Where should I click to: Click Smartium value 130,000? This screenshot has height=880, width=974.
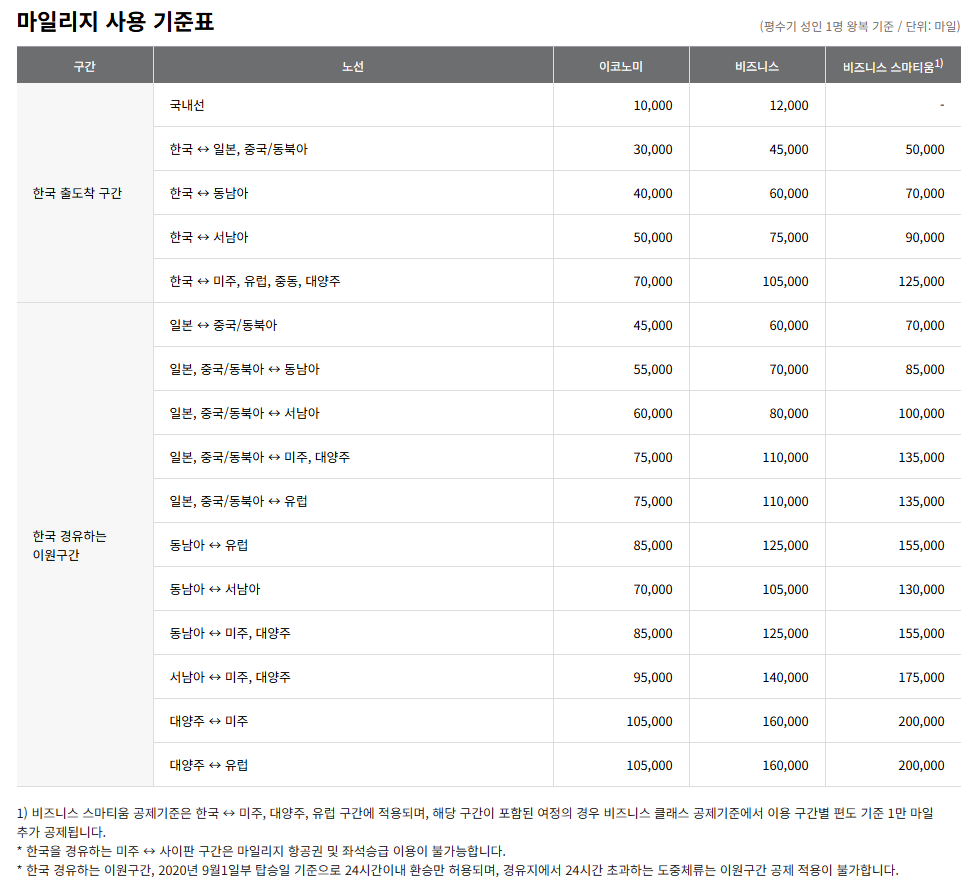pyautogui.click(x=921, y=589)
